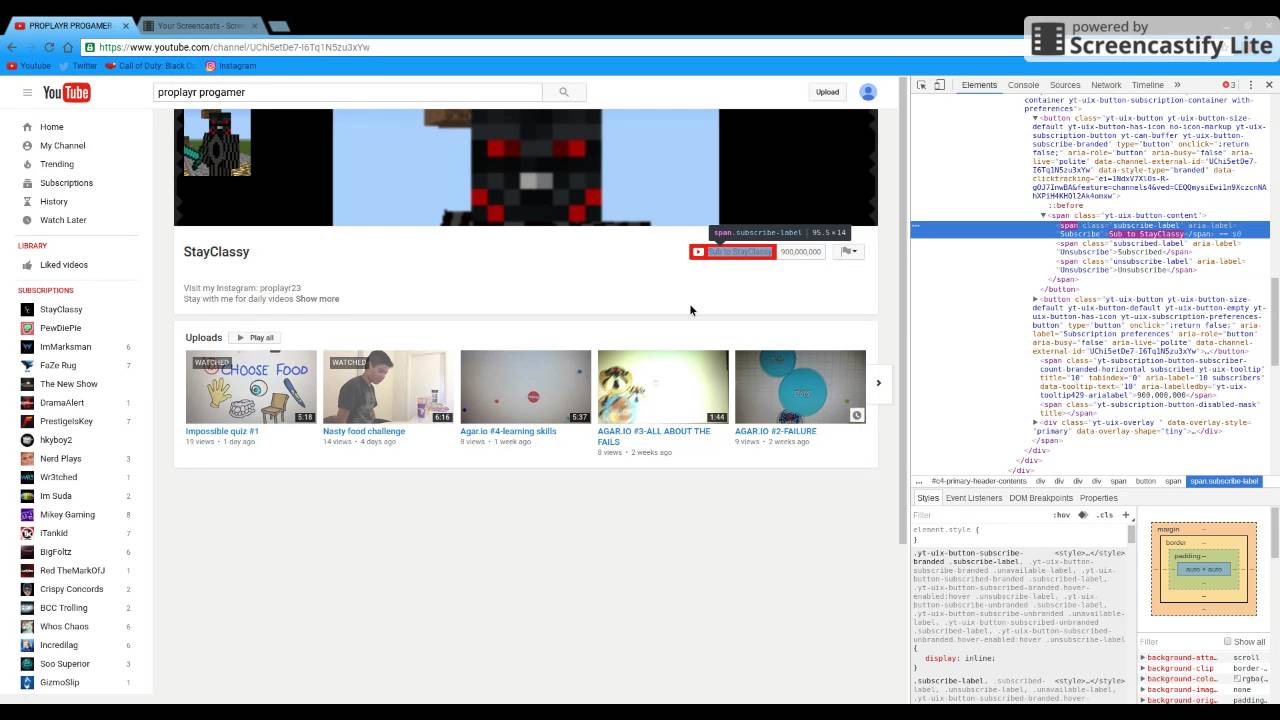Click the browser forward arrow
1280x720 pixels.
pos(30,47)
